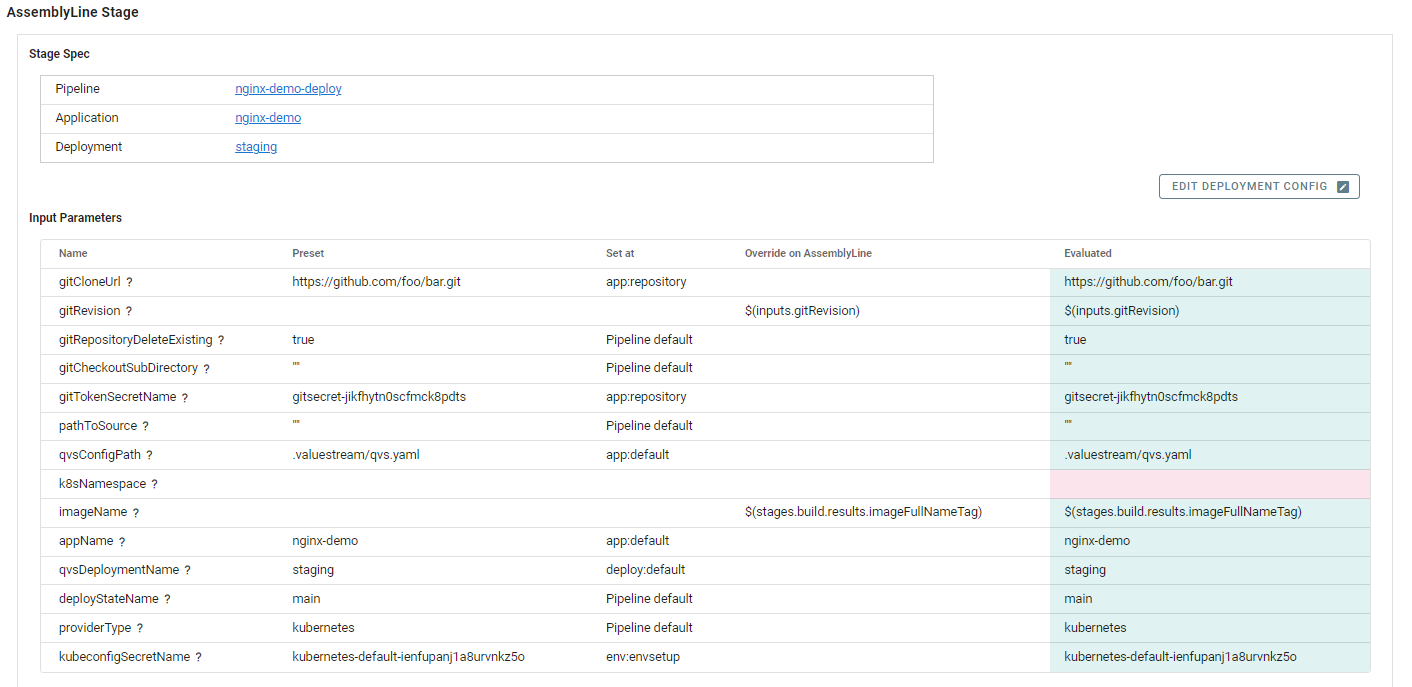Click help icon beside appName
This screenshot has width=1412, height=687.
point(122,542)
